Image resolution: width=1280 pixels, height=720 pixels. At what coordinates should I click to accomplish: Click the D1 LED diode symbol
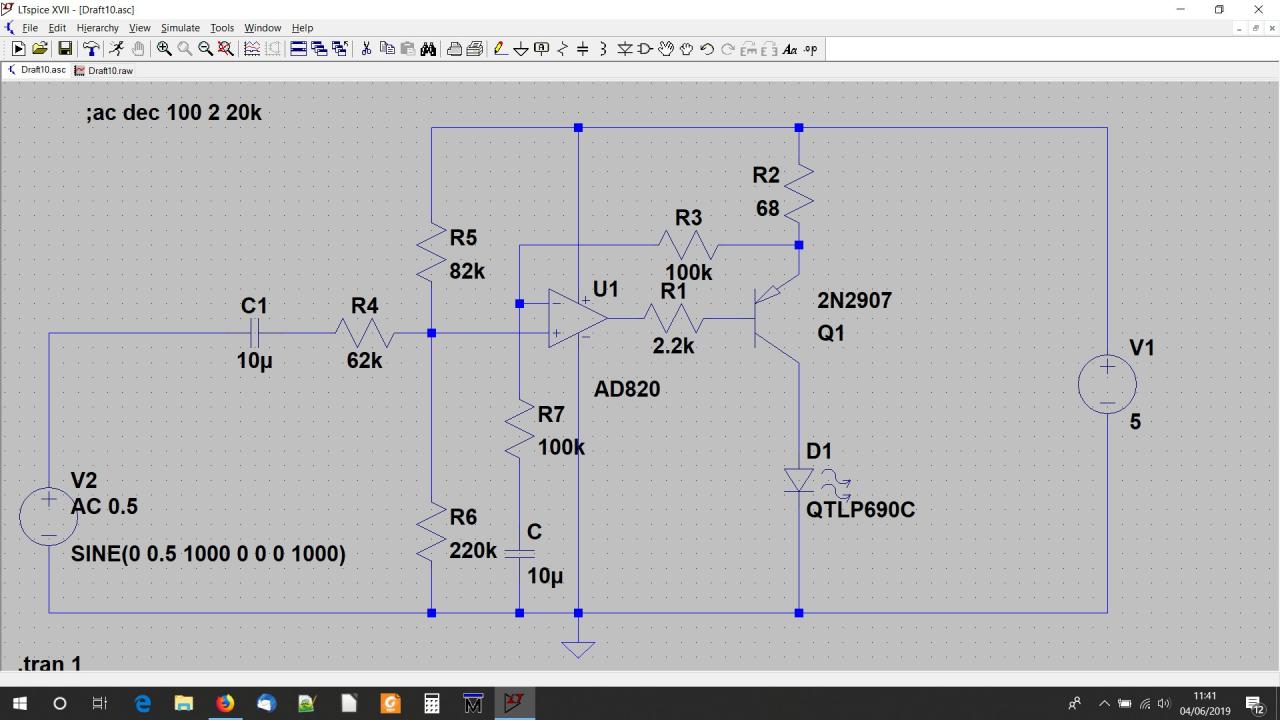(799, 481)
